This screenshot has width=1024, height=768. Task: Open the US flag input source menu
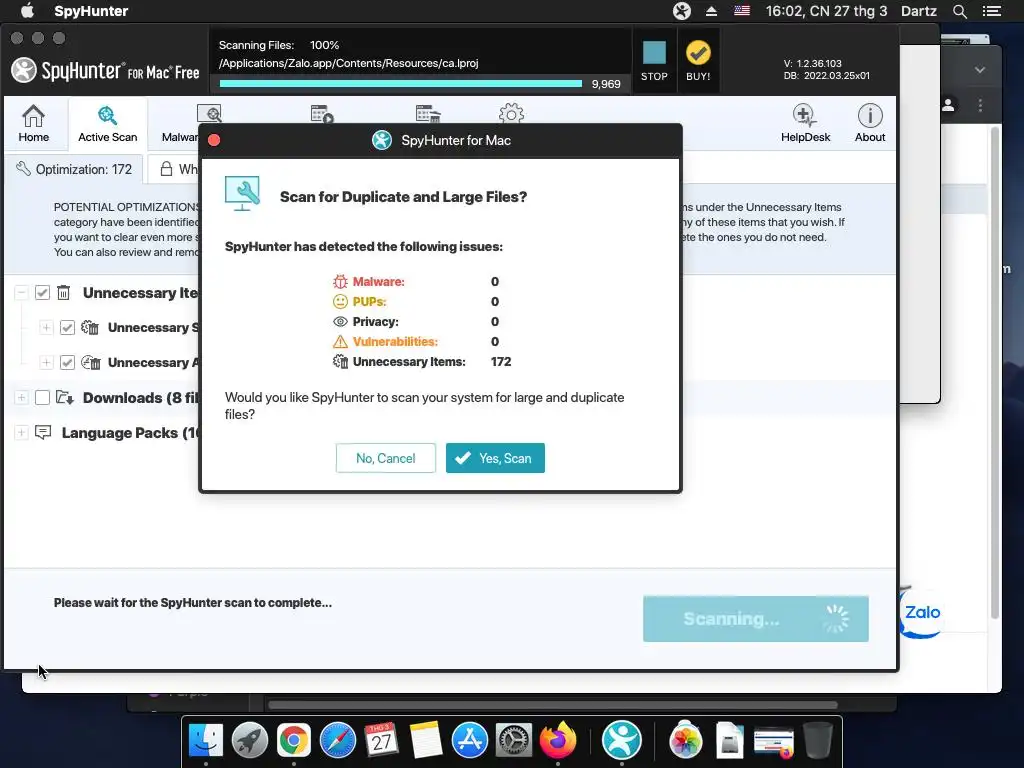point(742,10)
